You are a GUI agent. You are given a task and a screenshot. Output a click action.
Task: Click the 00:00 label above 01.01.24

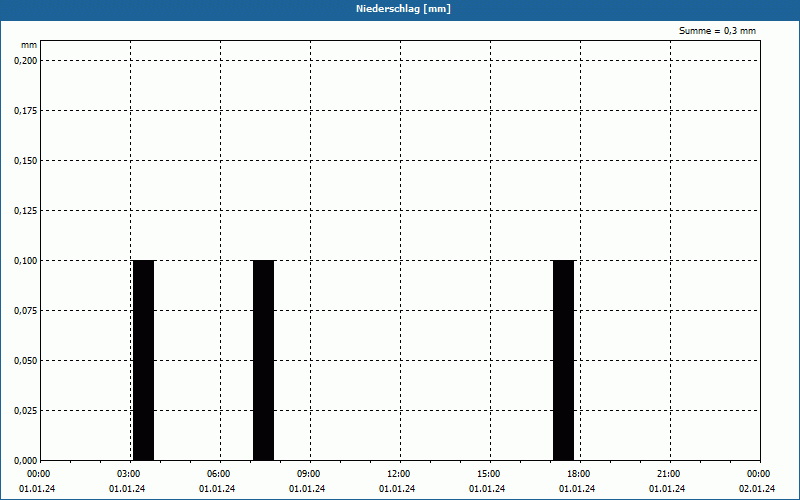[38, 474]
